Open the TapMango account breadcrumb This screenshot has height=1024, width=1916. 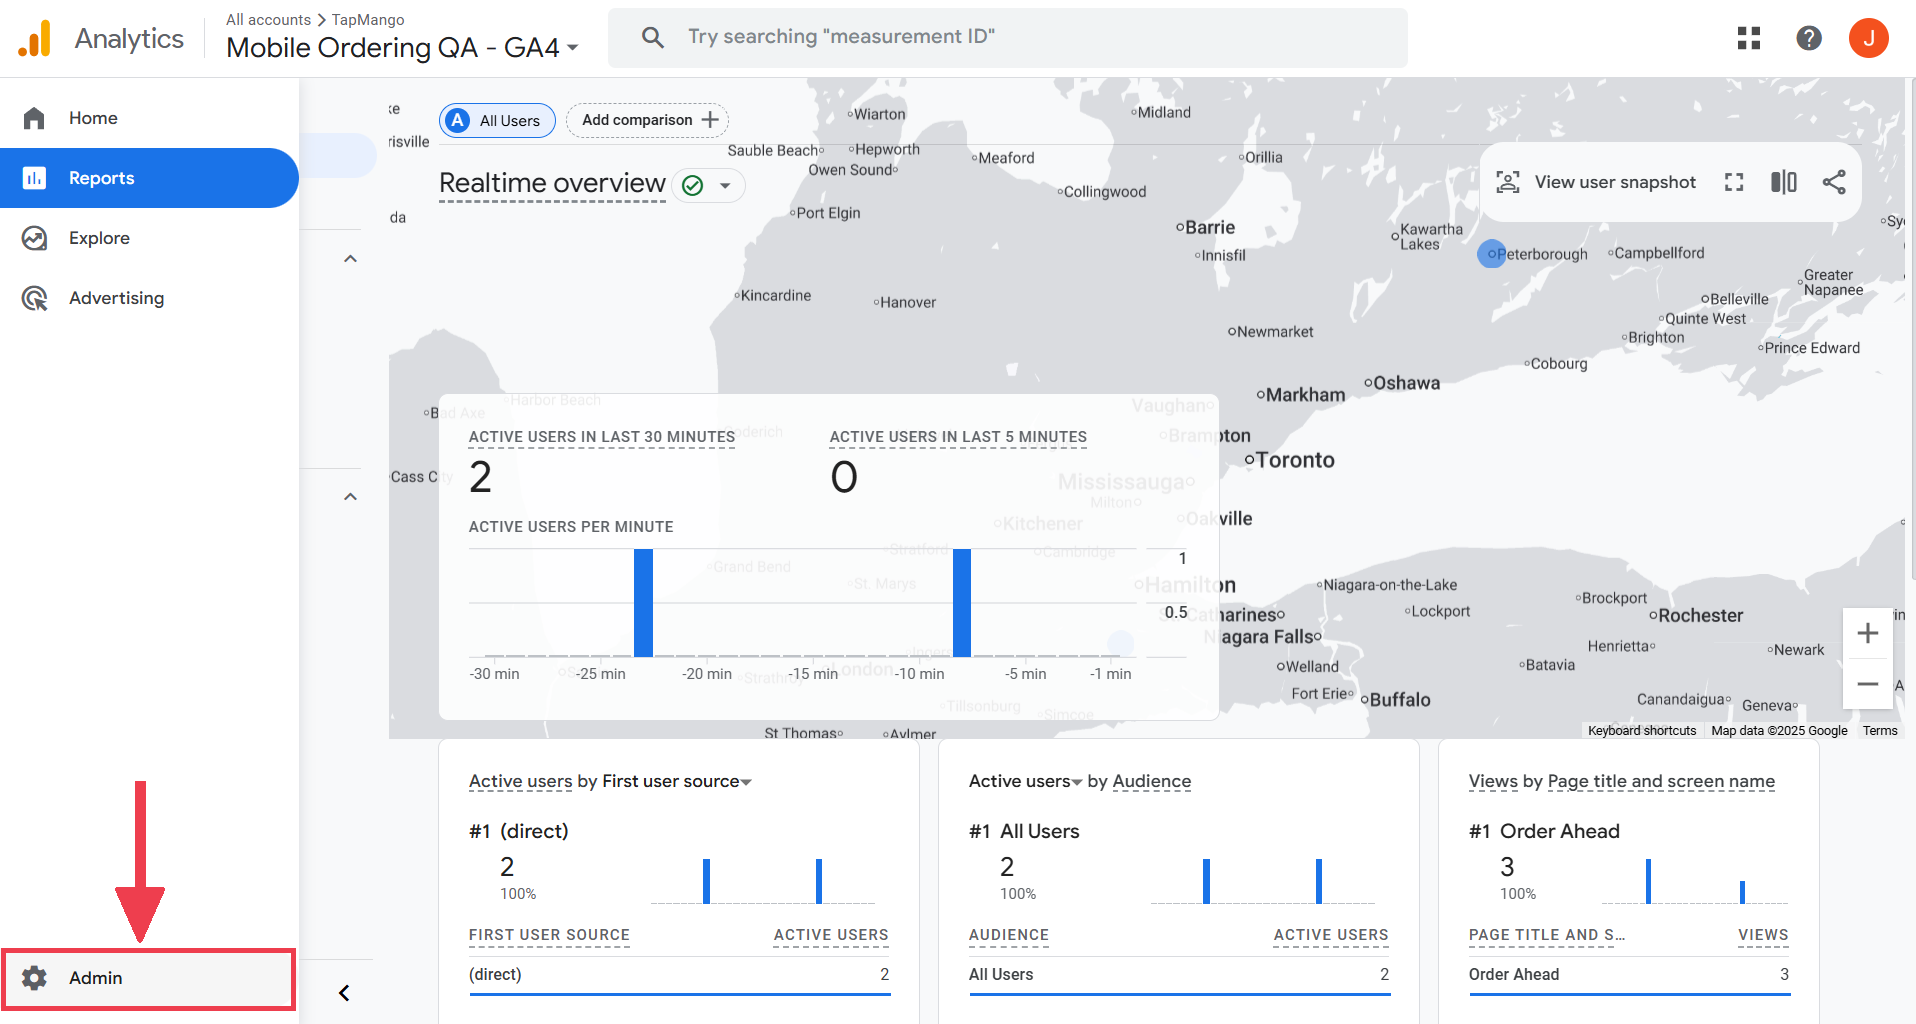point(368,19)
